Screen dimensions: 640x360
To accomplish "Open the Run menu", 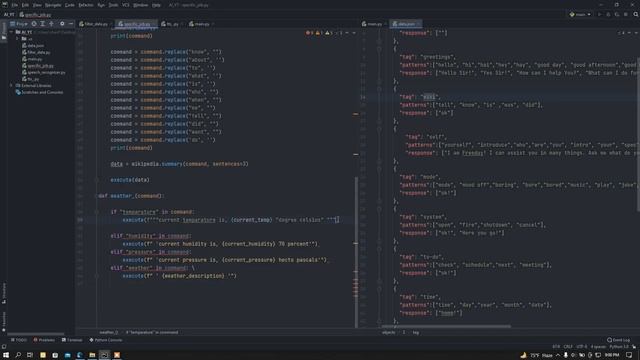I will [101, 5].
